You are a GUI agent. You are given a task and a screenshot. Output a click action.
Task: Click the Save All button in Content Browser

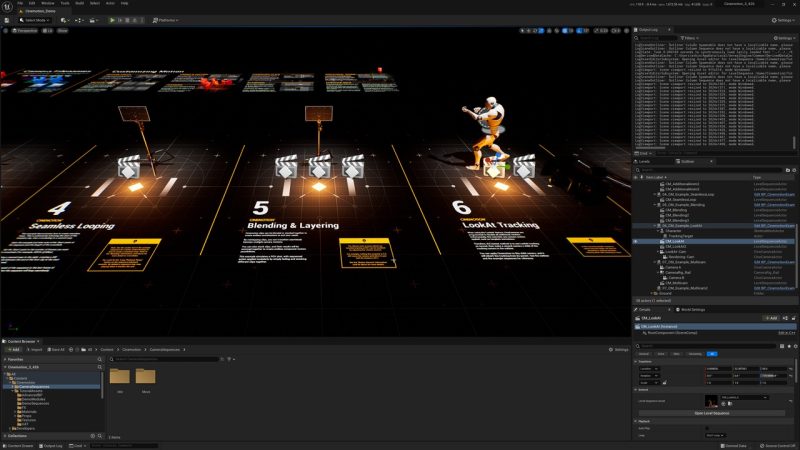pos(56,349)
